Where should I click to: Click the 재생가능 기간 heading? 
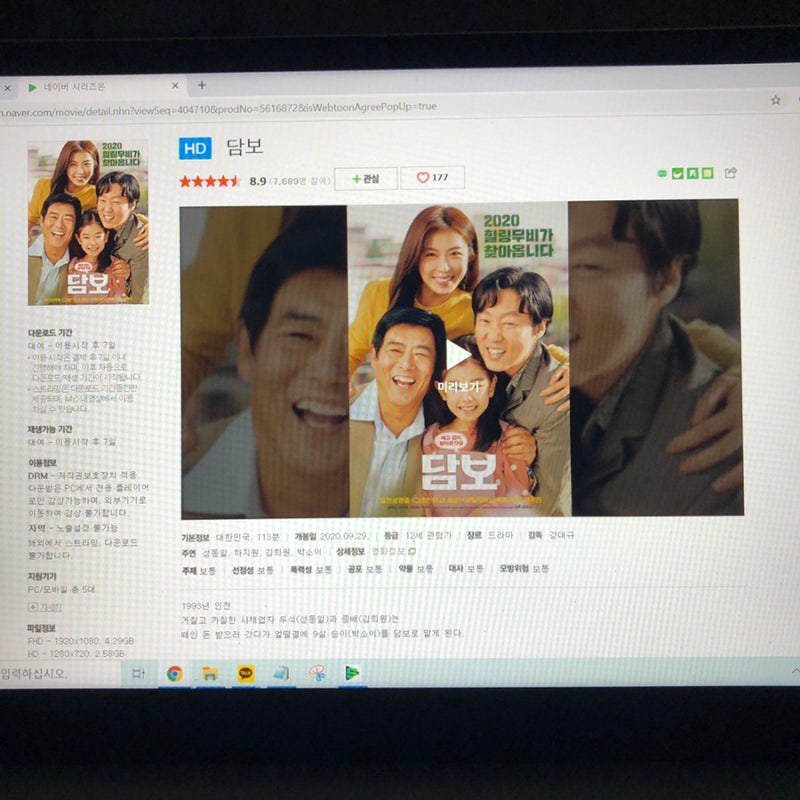pos(50,429)
